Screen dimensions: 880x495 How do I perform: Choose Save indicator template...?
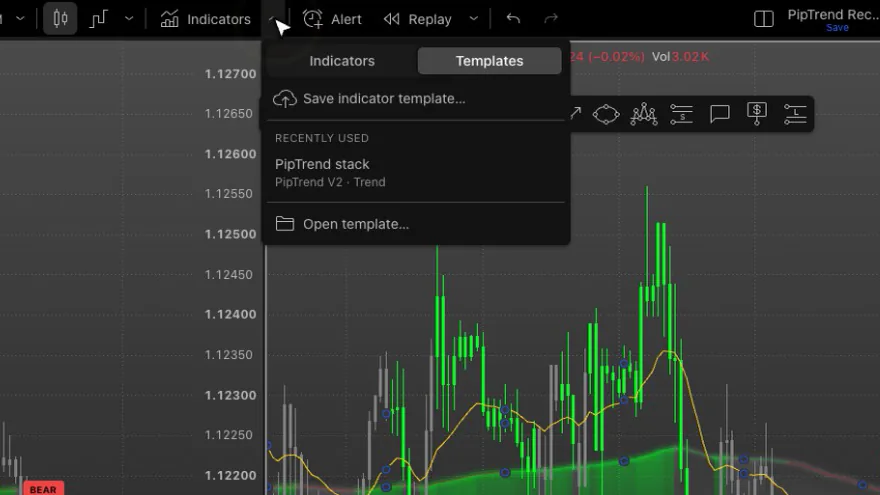pos(415,99)
